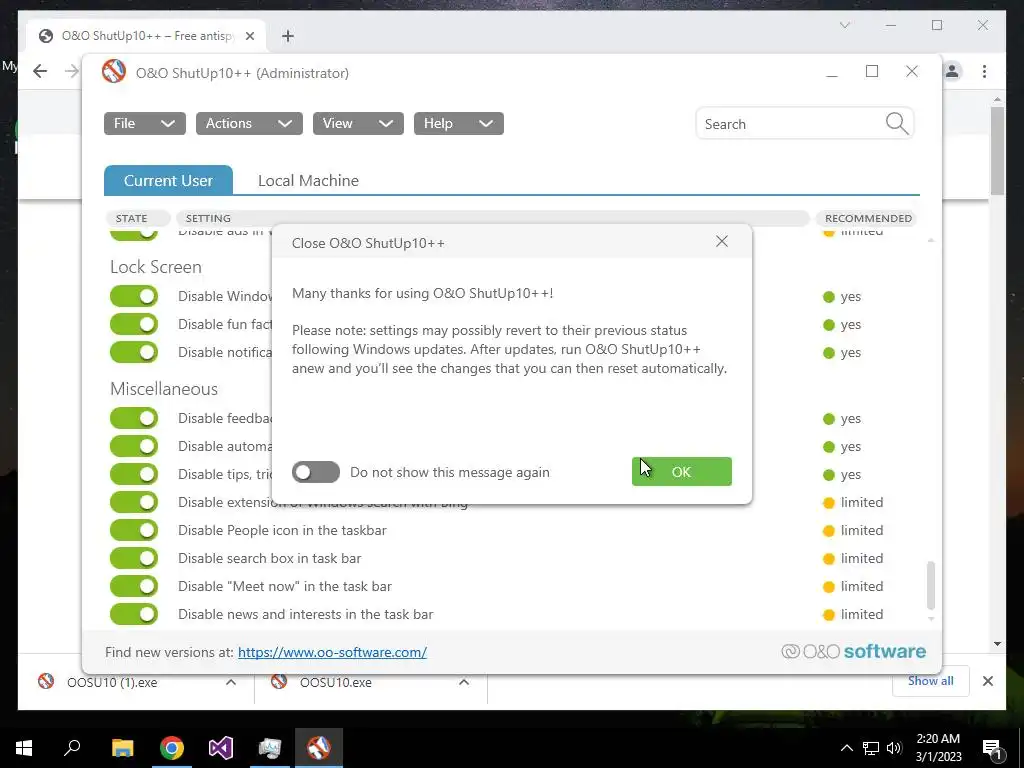
Task: Confirm closing with the green OK button
Action: [x=681, y=472]
